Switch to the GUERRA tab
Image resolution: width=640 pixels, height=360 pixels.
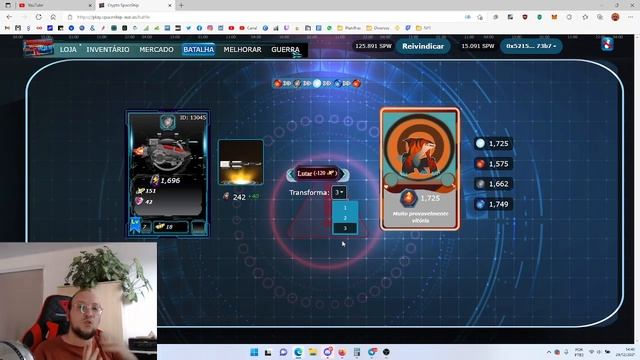285,49
